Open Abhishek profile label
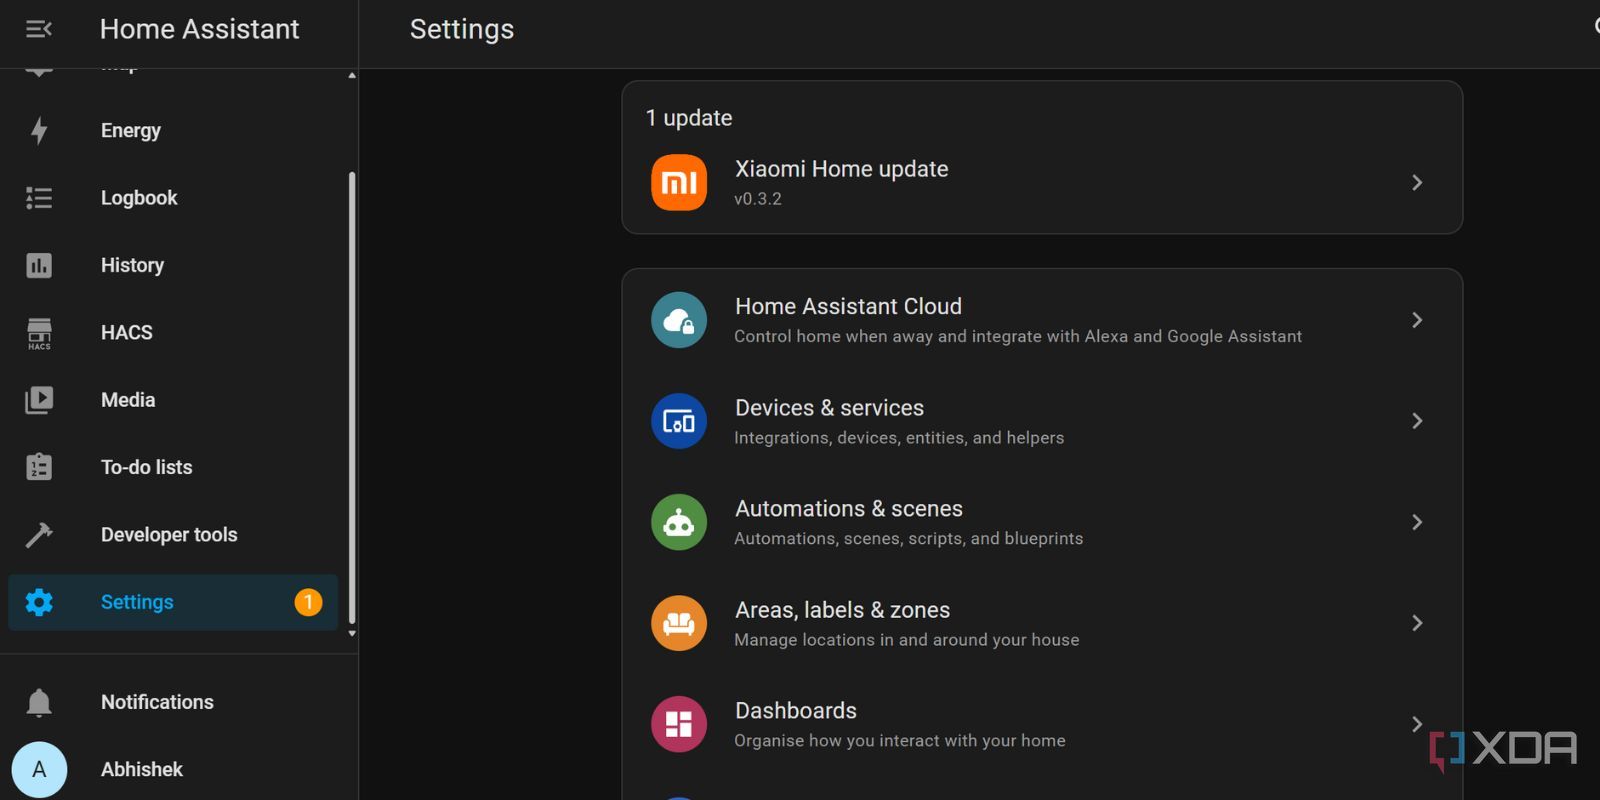Screen dimensions: 1600x800 tap(142, 769)
